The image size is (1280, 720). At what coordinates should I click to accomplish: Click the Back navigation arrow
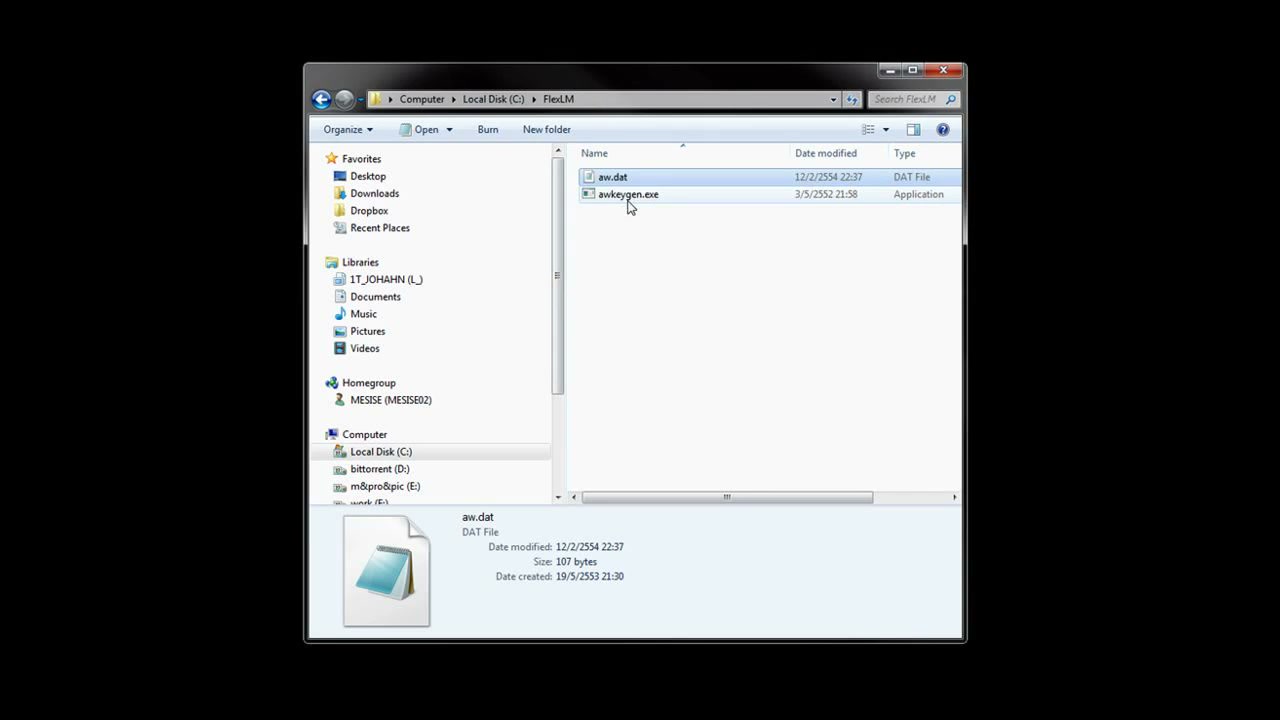coord(321,99)
